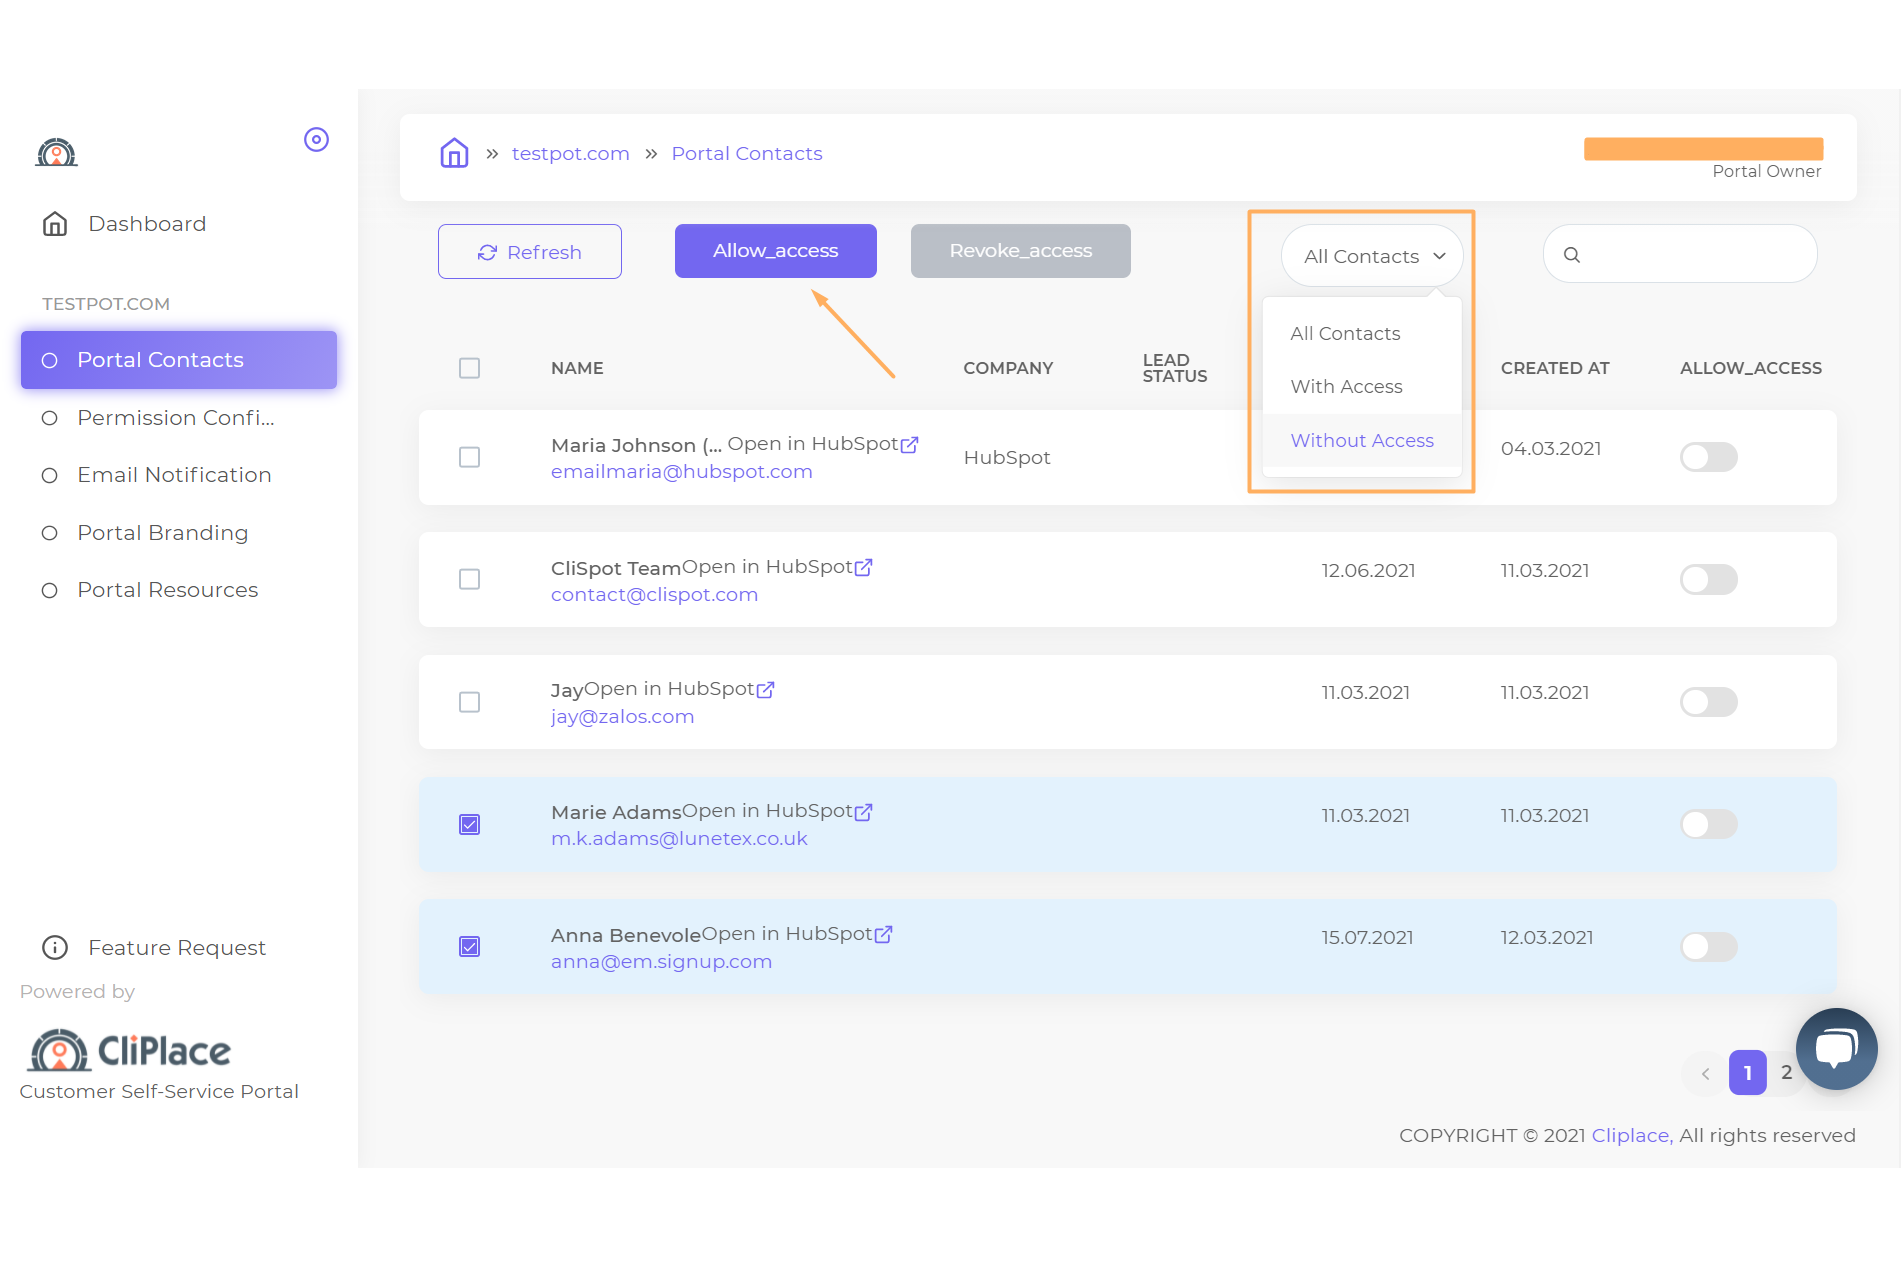Enable allow access toggle for Jay
The width and height of the screenshot is (1901, 1267).
[1708, 702]
